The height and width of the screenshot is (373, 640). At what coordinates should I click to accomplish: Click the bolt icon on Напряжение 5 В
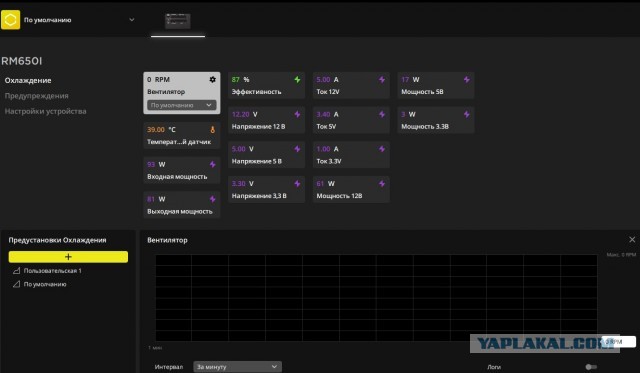pos(297,149)
